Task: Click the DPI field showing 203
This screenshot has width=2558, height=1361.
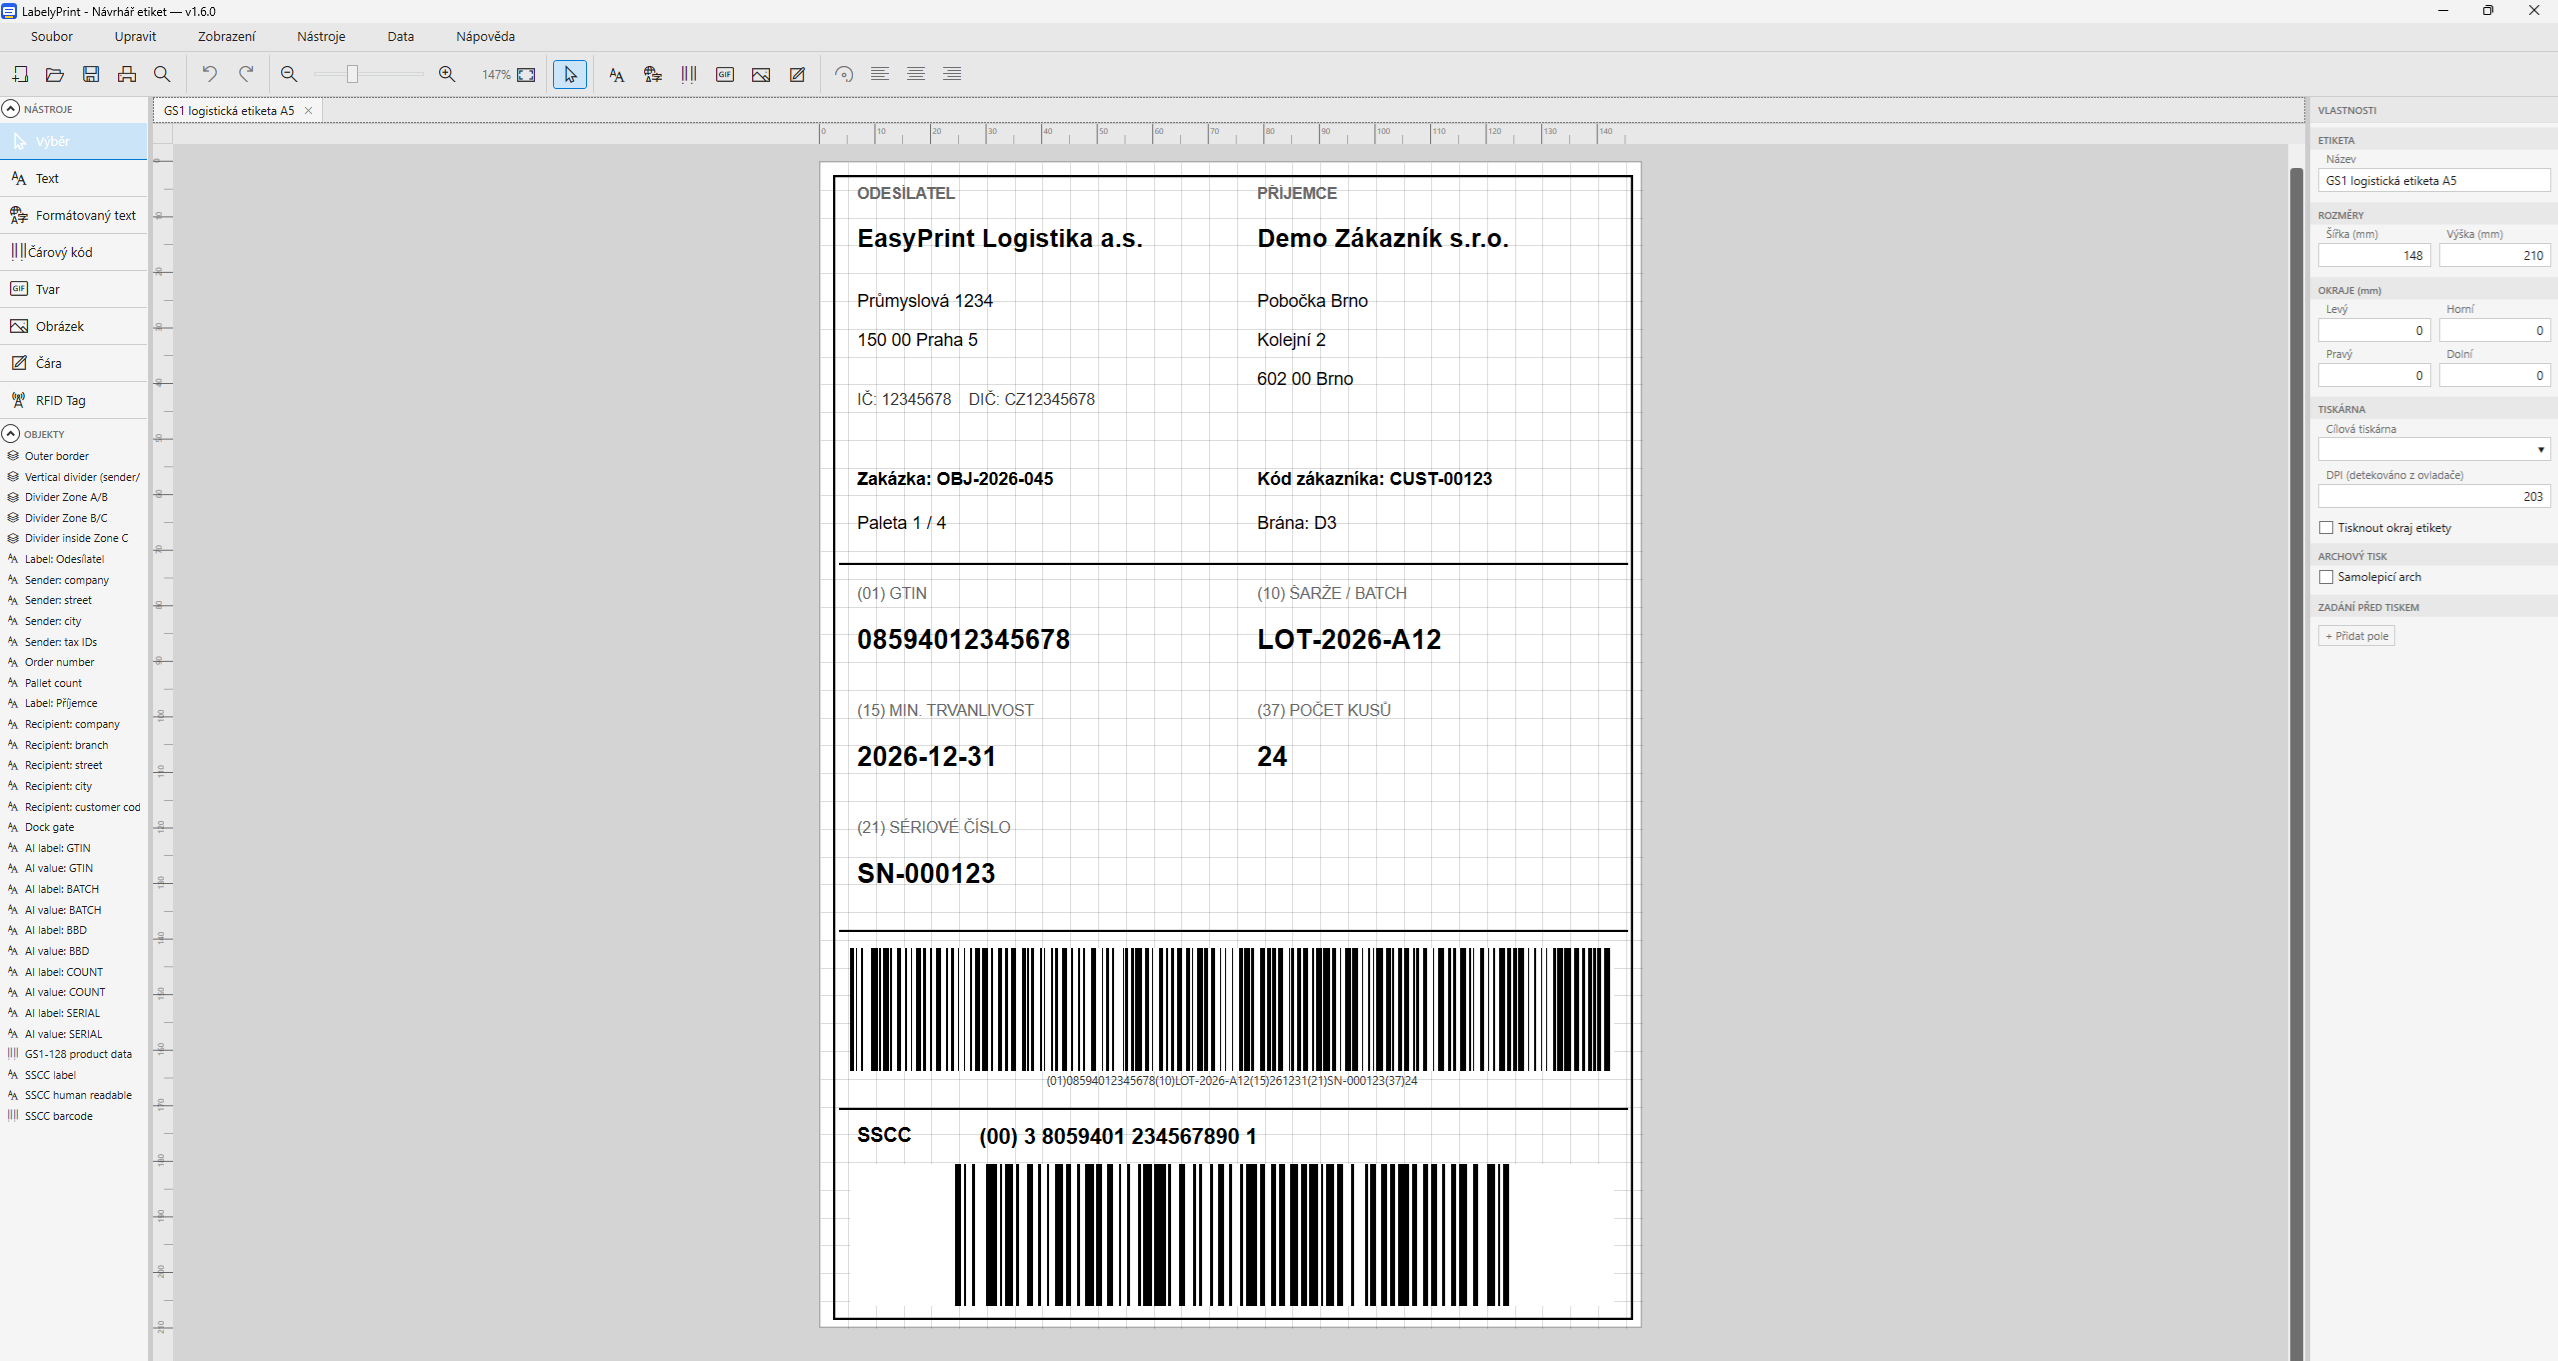Action: click(2434, 497)
